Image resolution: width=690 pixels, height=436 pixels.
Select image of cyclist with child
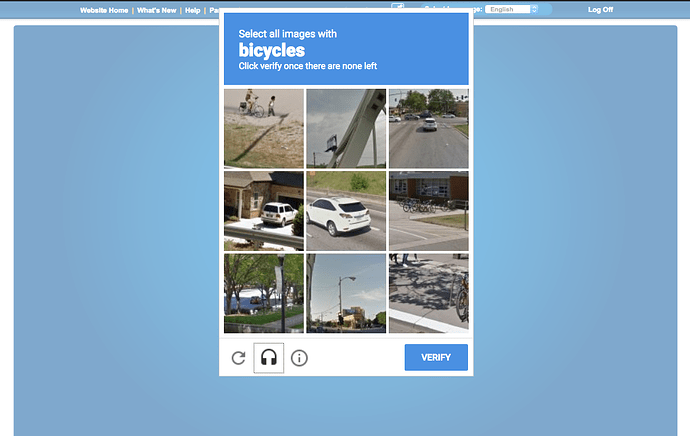point(264,128)
